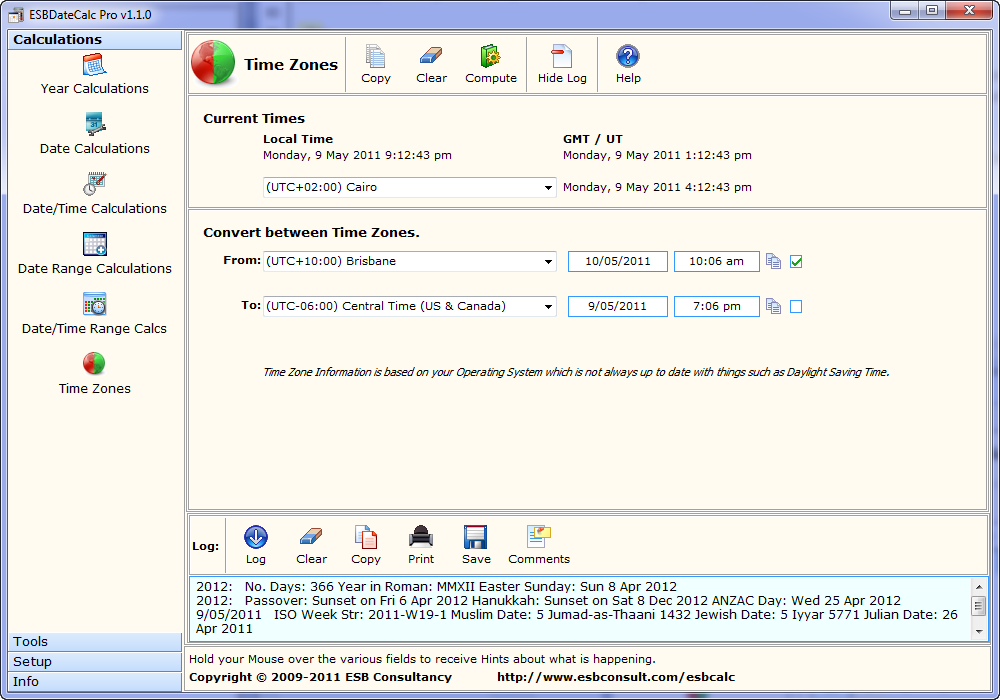Screen dimensions: 1000x700
Task: Click the ESBDateCalc Pro title bar icon
Action: (16, 15)
